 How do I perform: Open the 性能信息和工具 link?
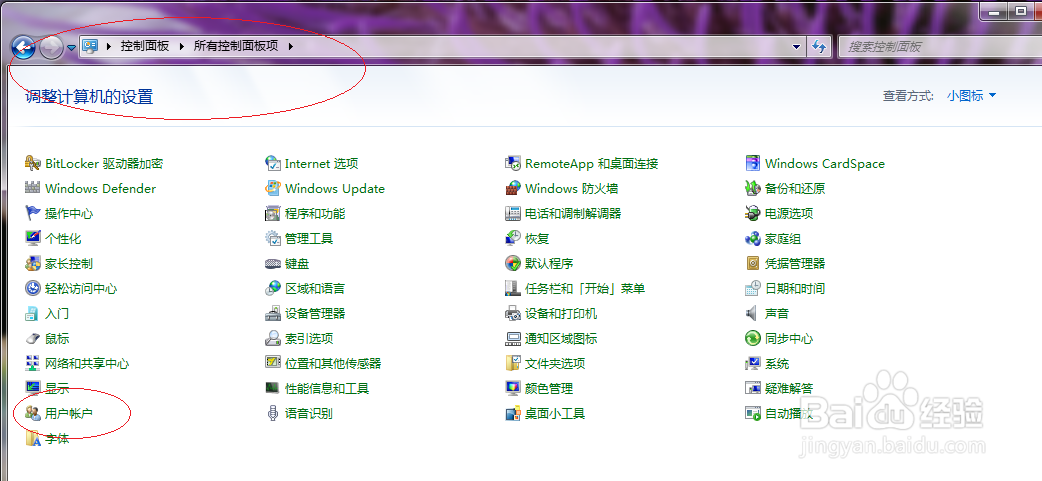[x=327, y=389]
